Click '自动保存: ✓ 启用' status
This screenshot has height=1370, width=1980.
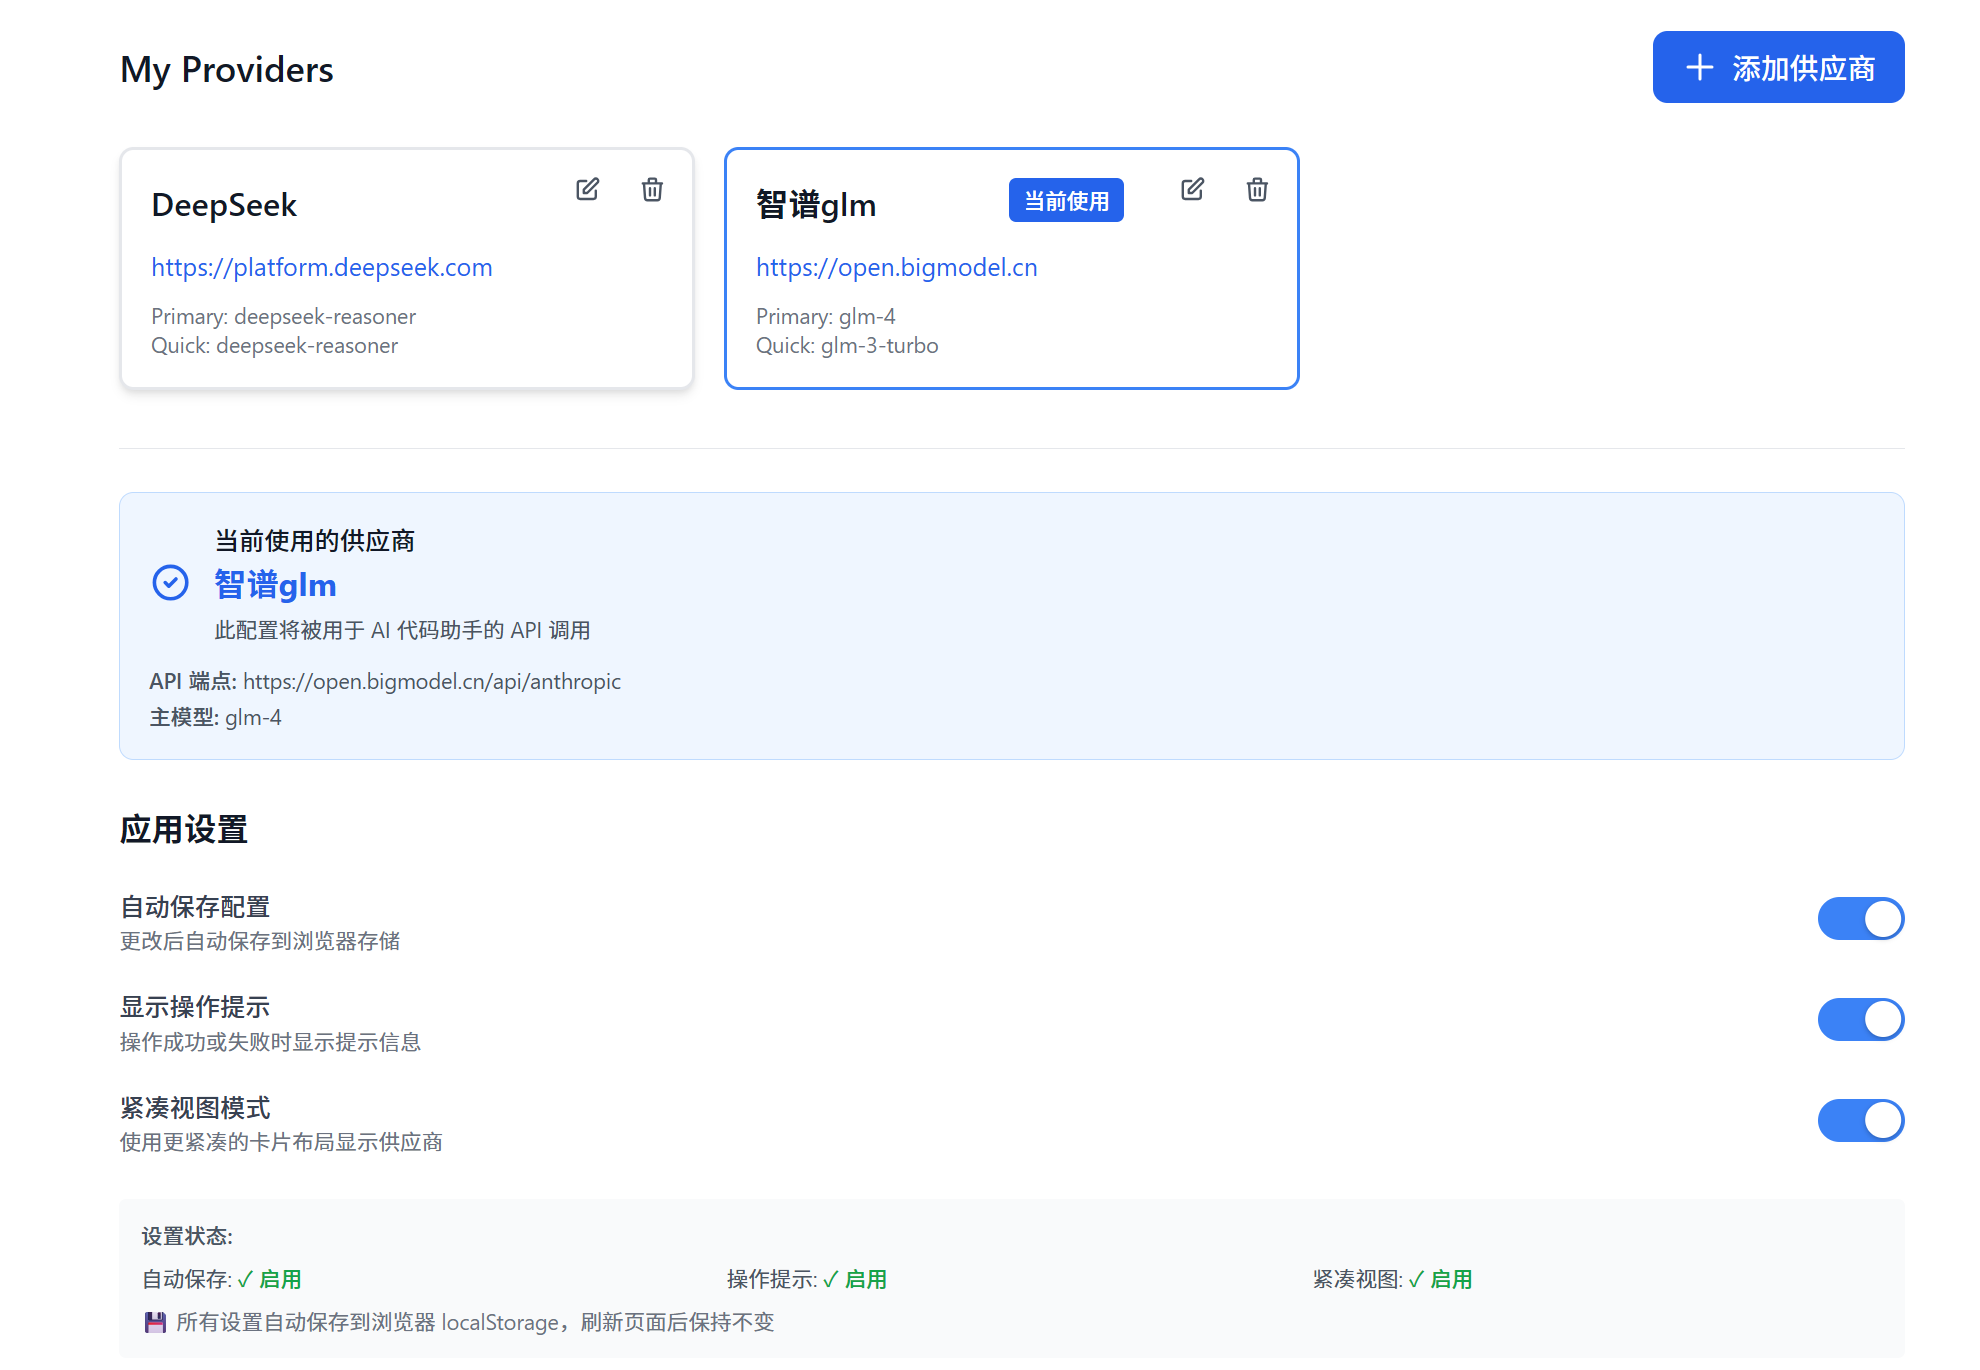tap(222, 1279)
